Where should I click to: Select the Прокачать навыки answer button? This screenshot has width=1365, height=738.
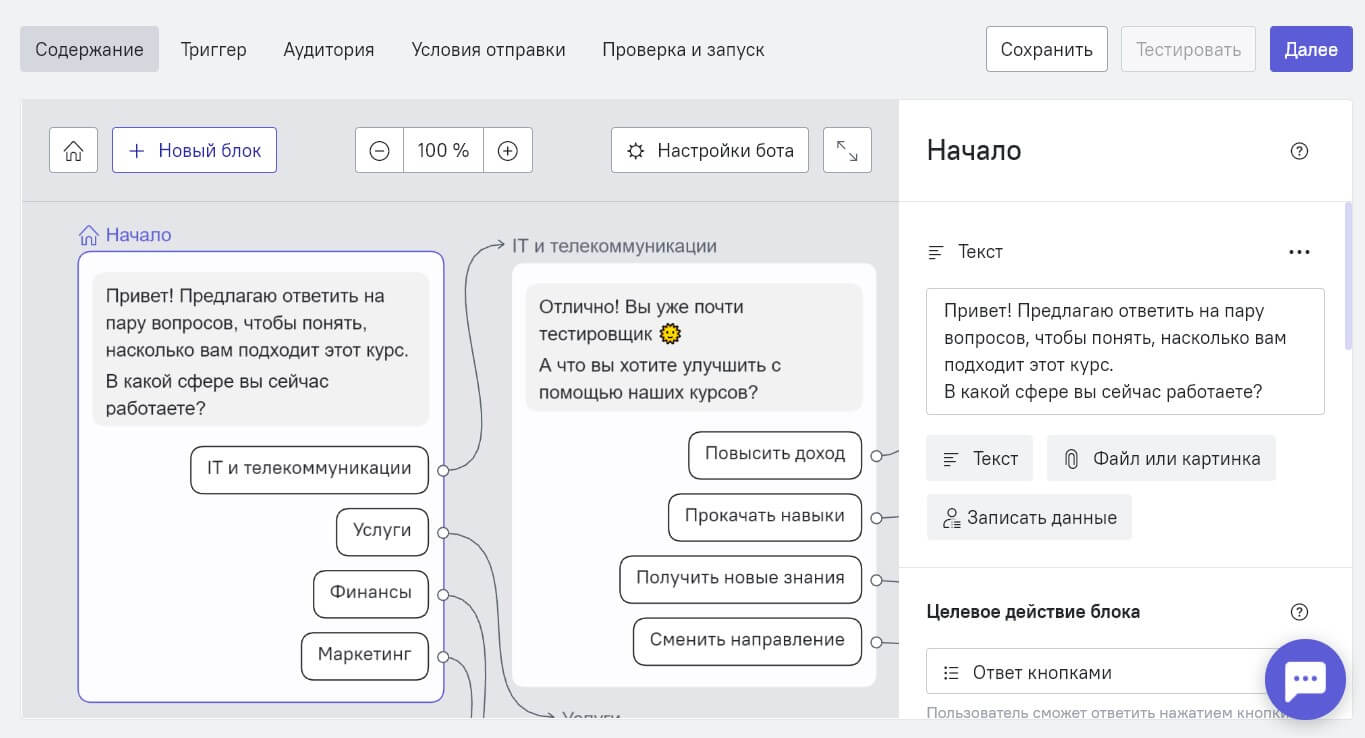click(x=765, y=517)
